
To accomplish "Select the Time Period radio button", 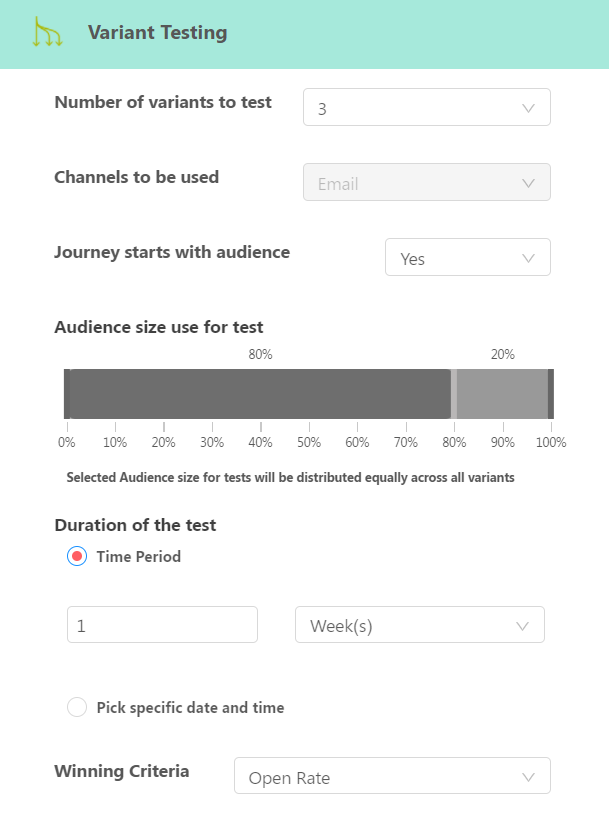I will 77,556.
